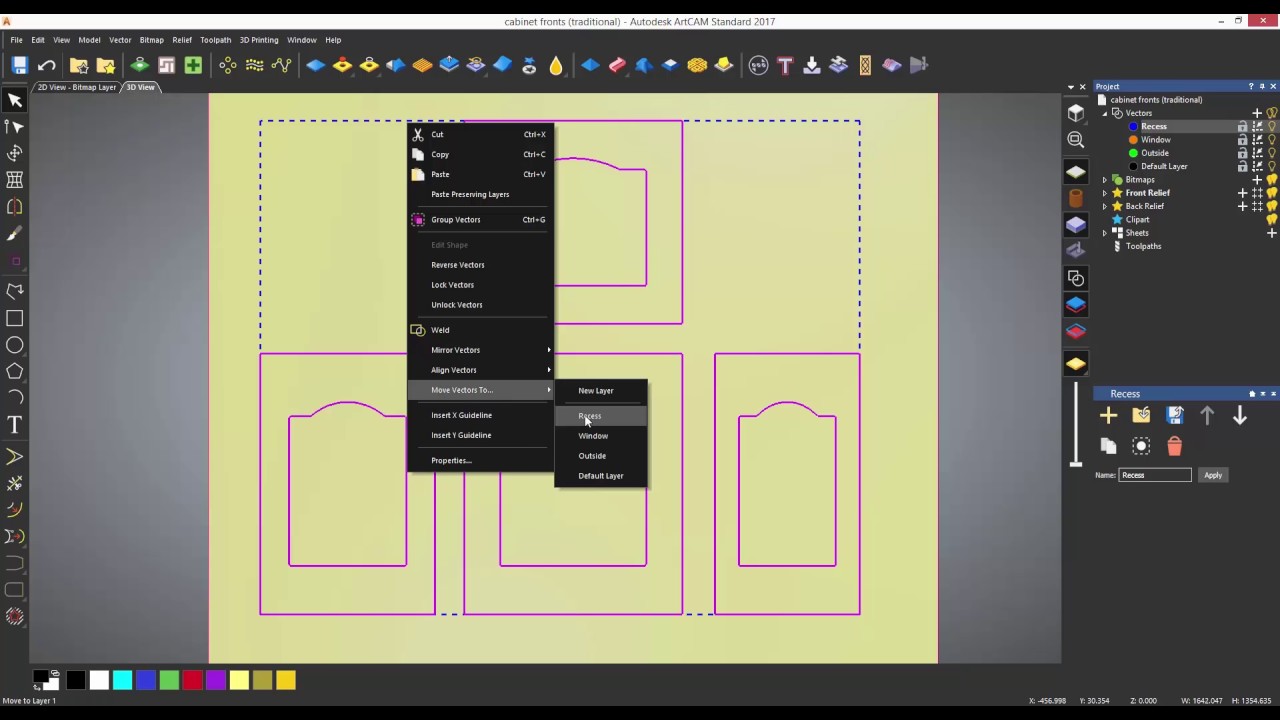Choose Properties in the context menu
Viewport: 1280px width, 720px height.
(480, 460)
